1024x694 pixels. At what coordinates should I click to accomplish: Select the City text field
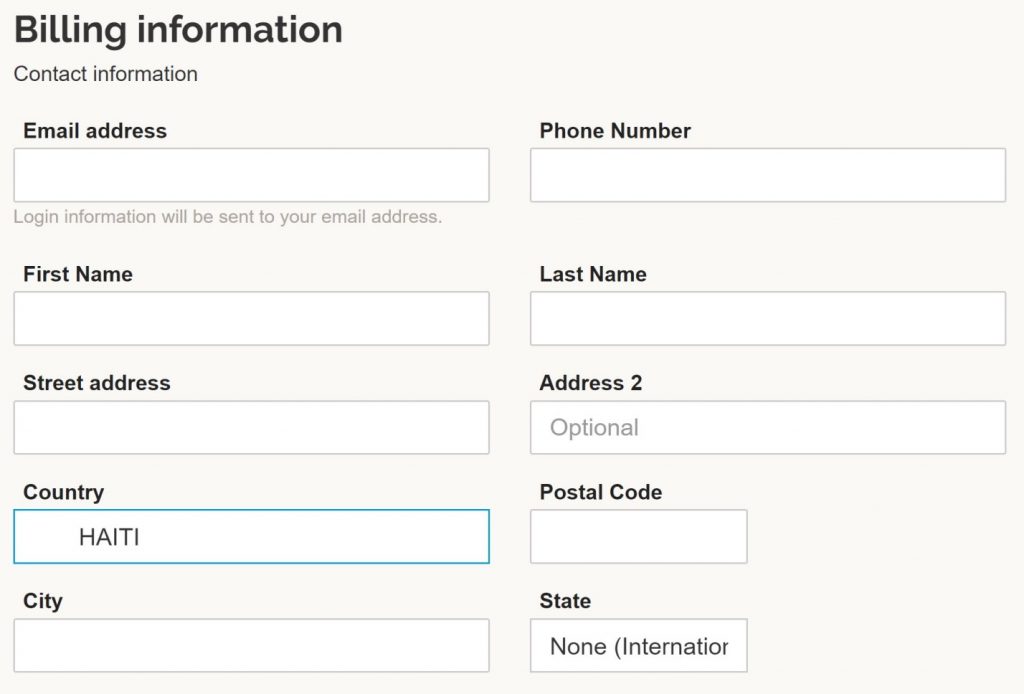[x=251, y=646]
